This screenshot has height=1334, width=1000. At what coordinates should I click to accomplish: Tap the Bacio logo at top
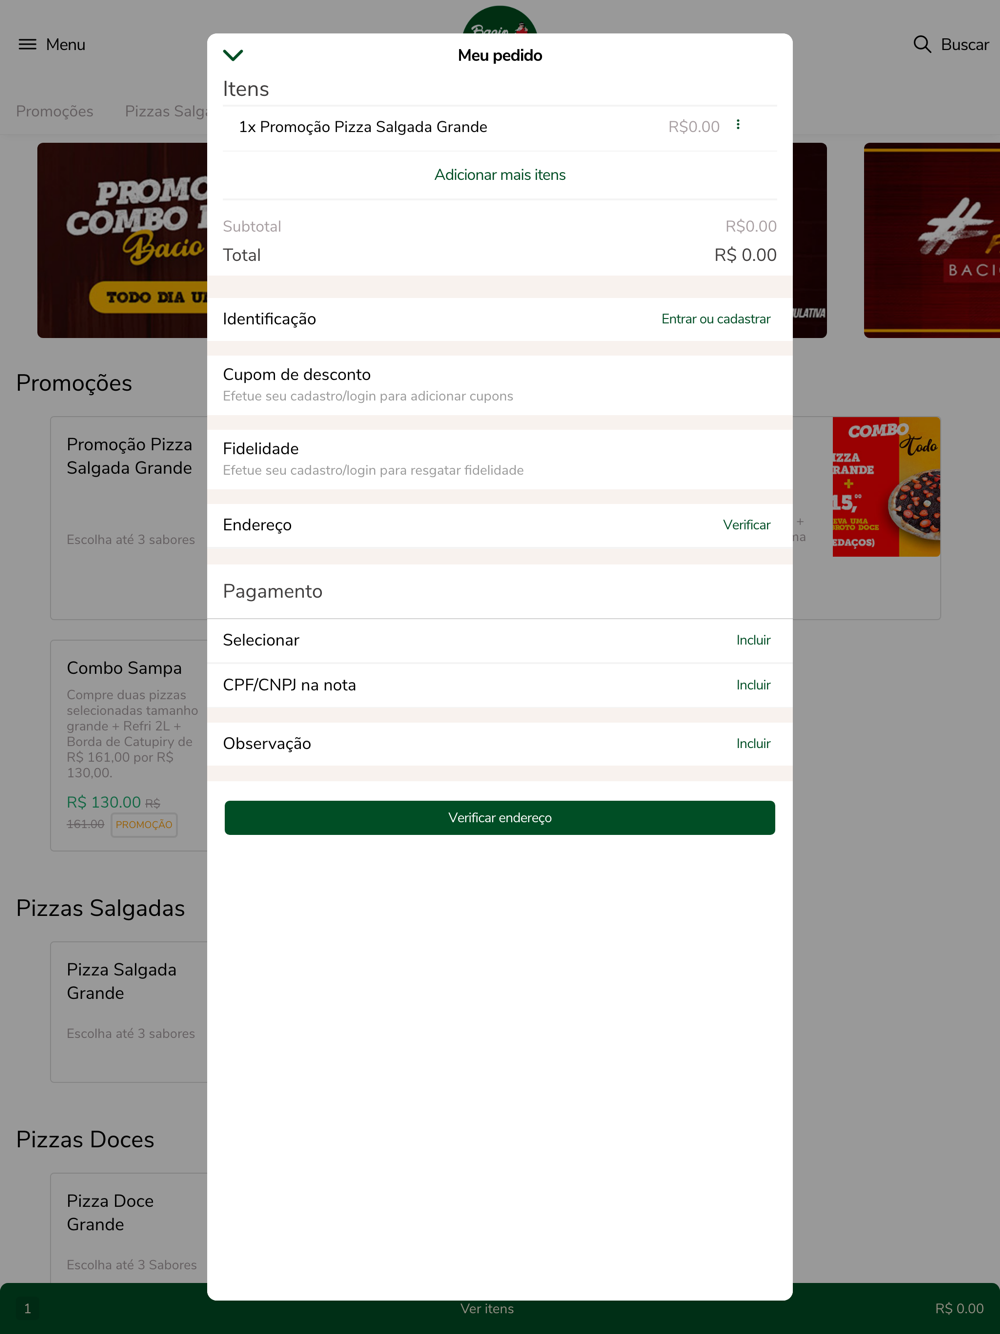[500, 20]
